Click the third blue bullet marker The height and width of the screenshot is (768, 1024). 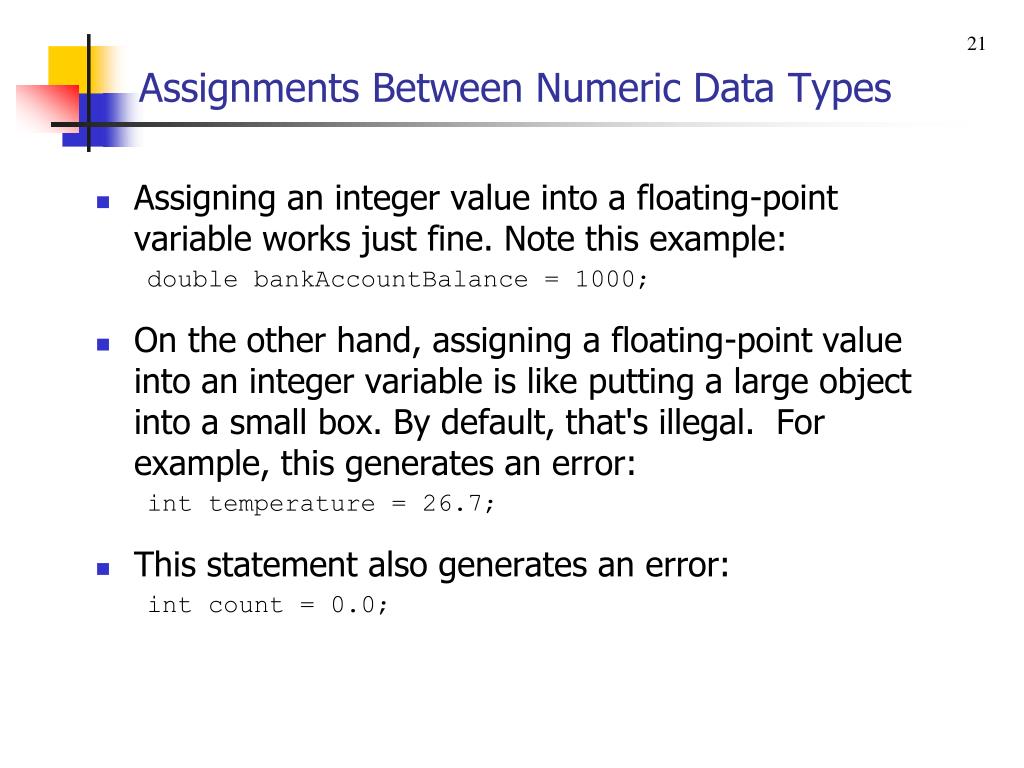[x=103, y=568]
